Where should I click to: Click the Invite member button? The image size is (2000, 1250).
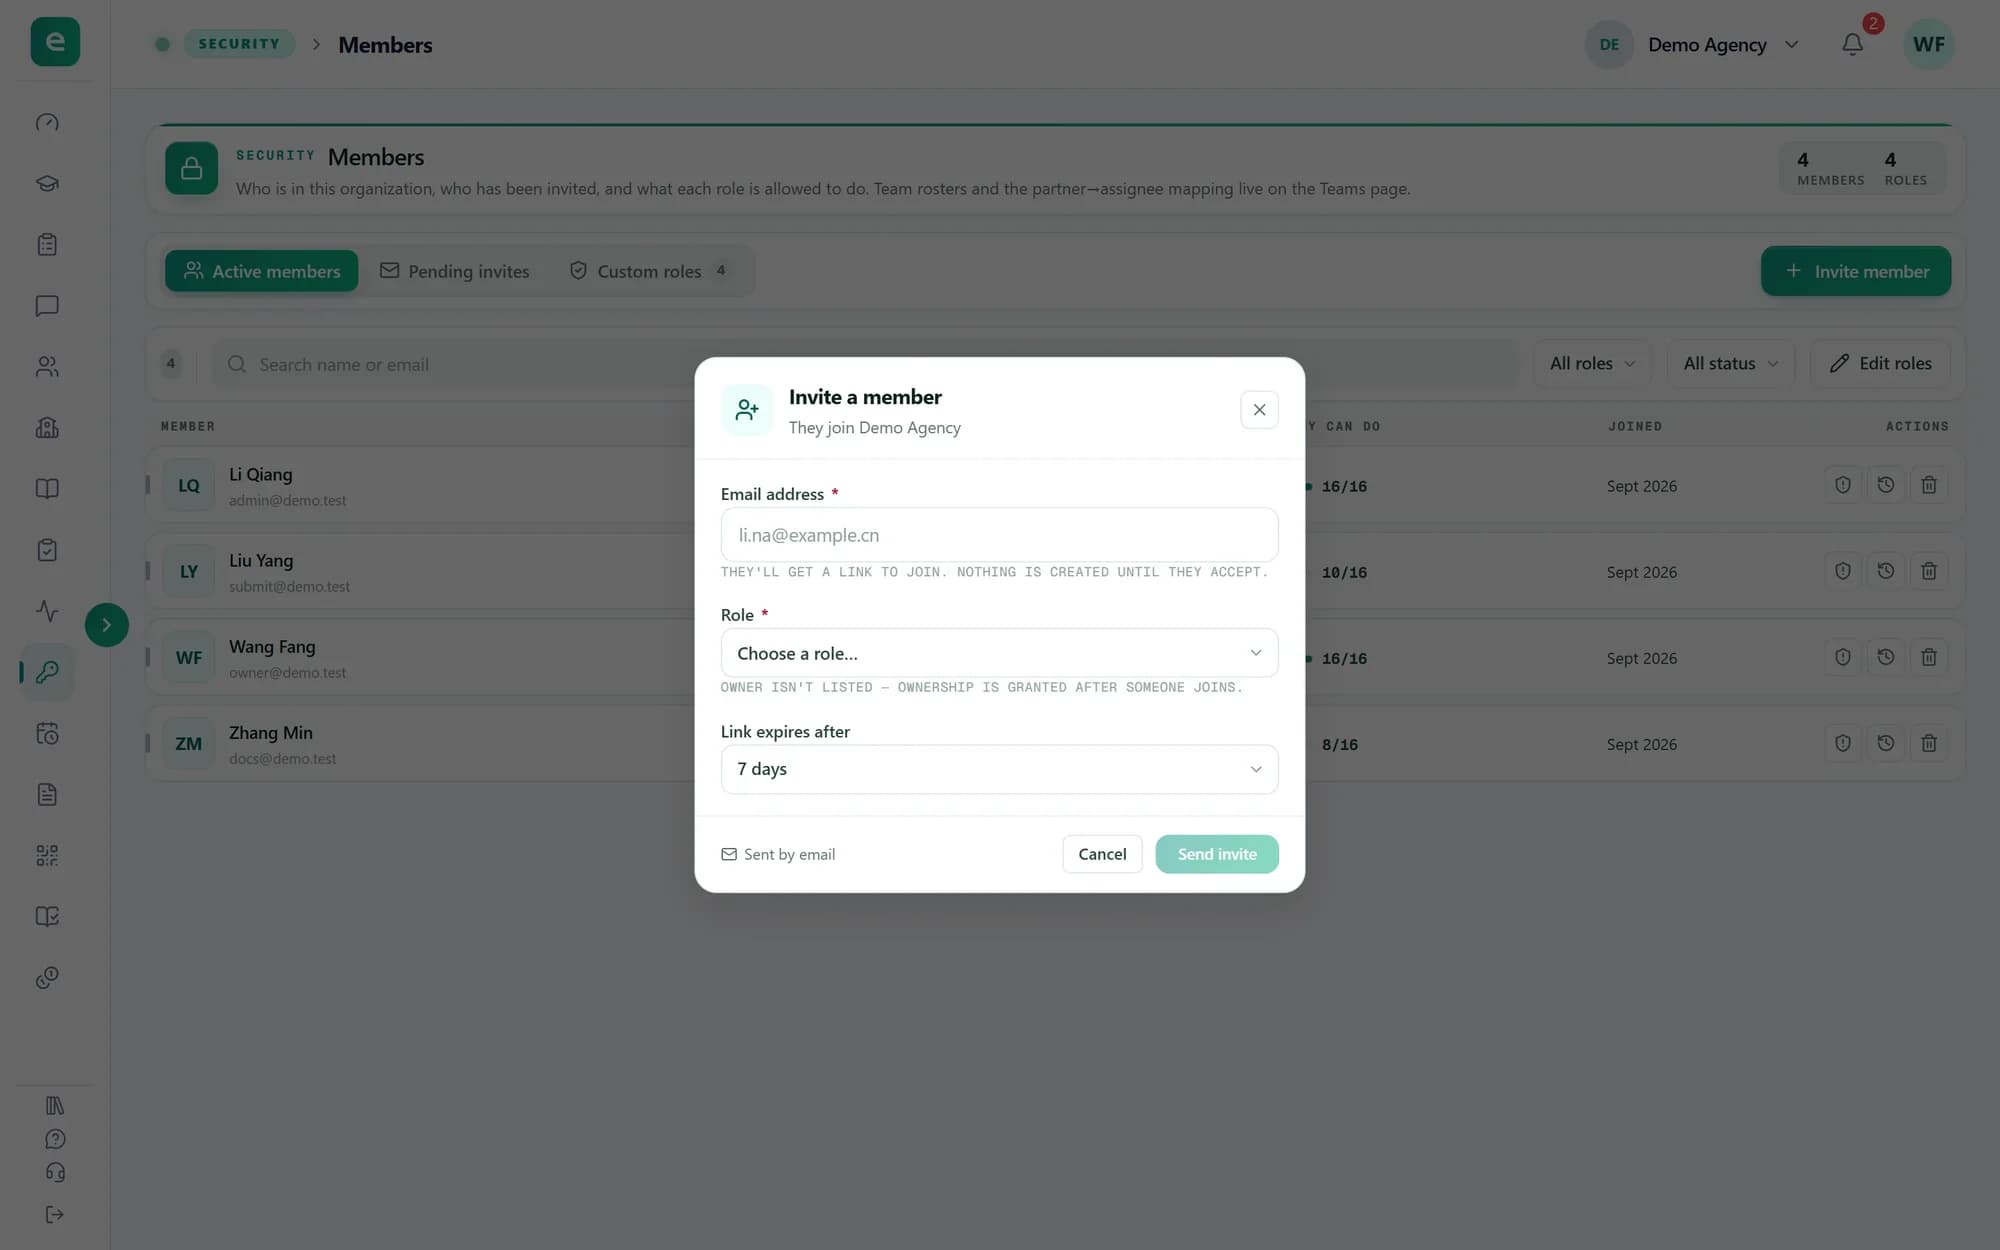tap(1856, 271)
